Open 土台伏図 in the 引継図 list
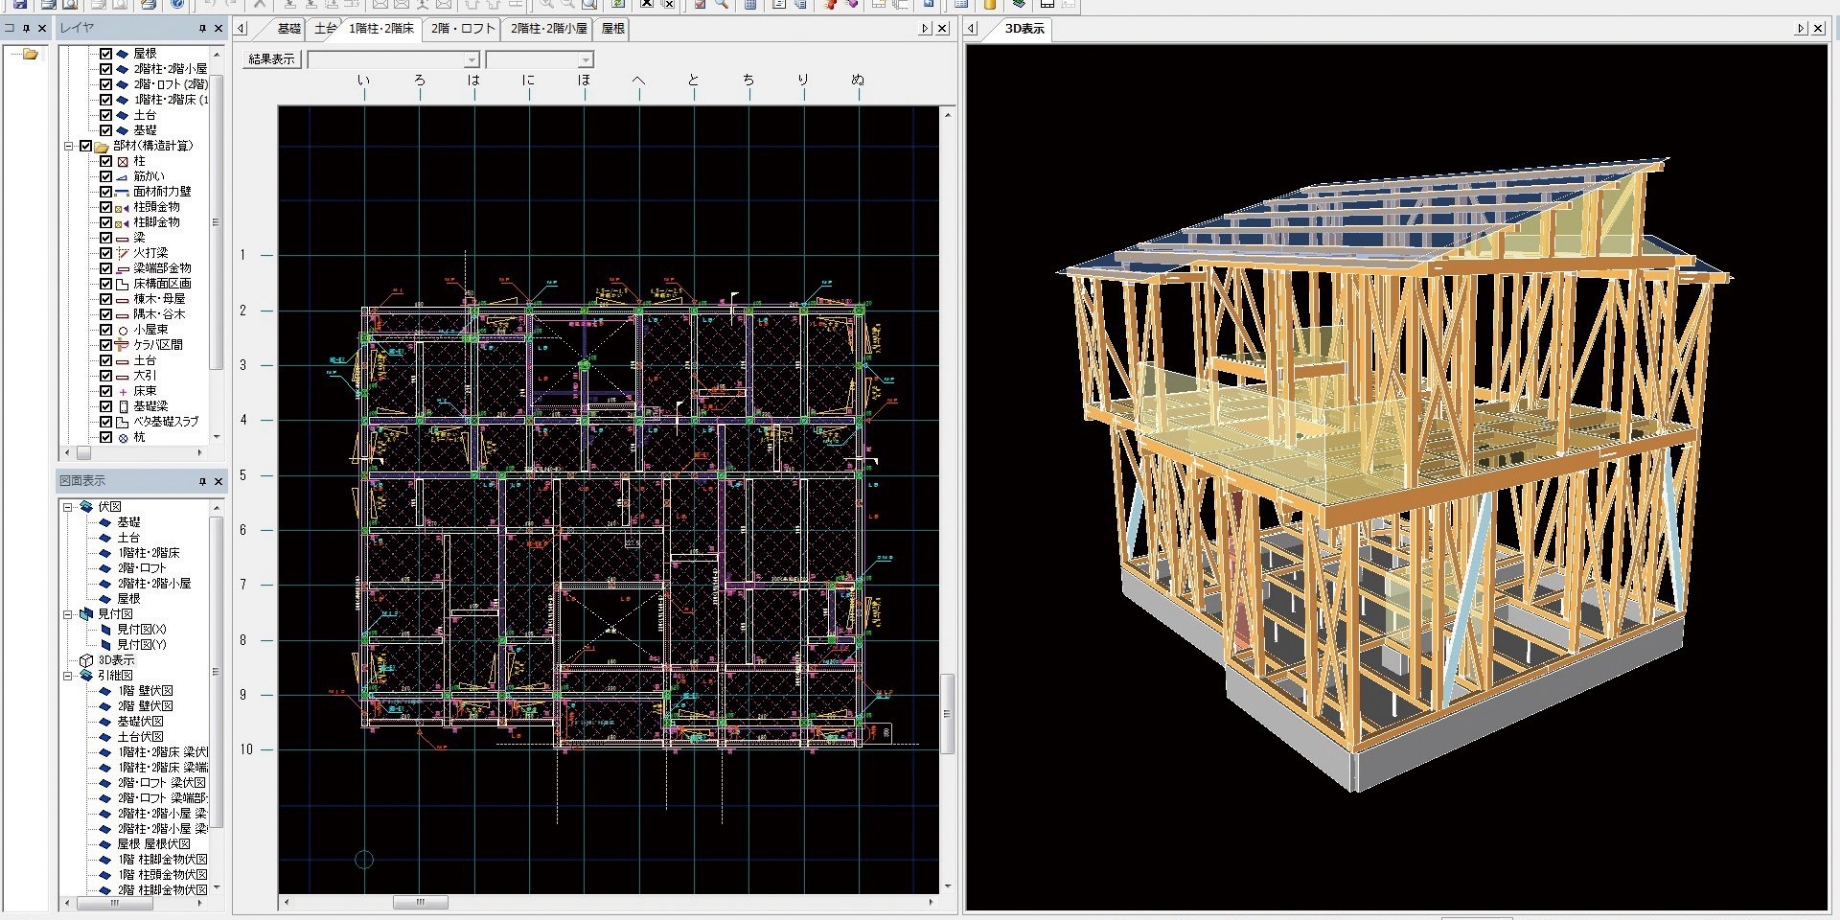This screenshot has width=1840, height=920. [x=140, y=737]
